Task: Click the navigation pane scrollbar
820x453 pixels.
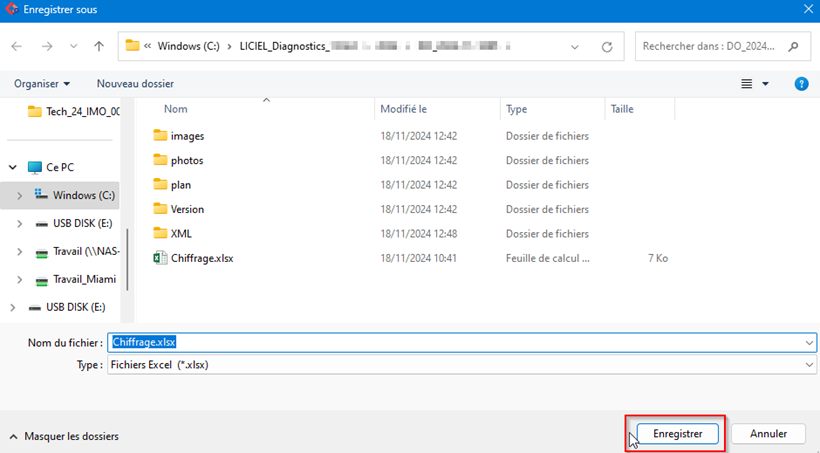Action: coord(127,259)
